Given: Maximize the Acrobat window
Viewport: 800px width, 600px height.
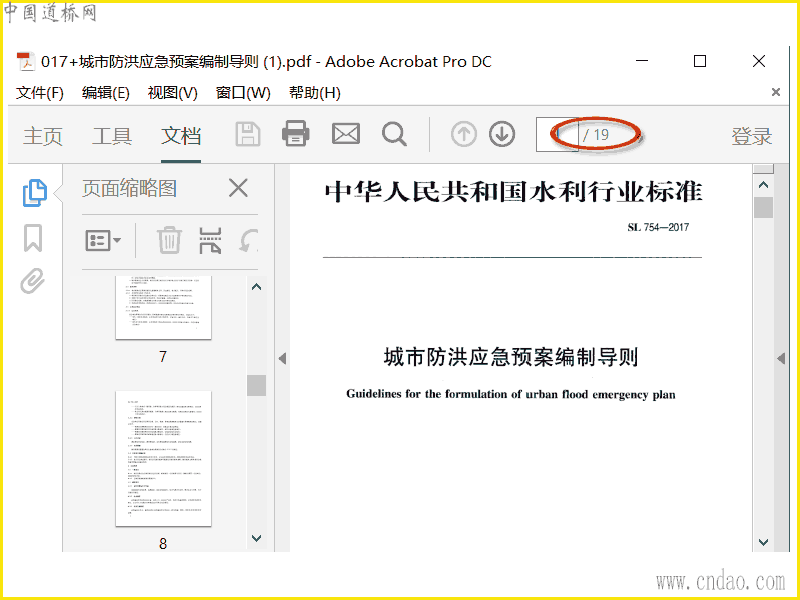Looking at the screenshot, I should point(700,61).
